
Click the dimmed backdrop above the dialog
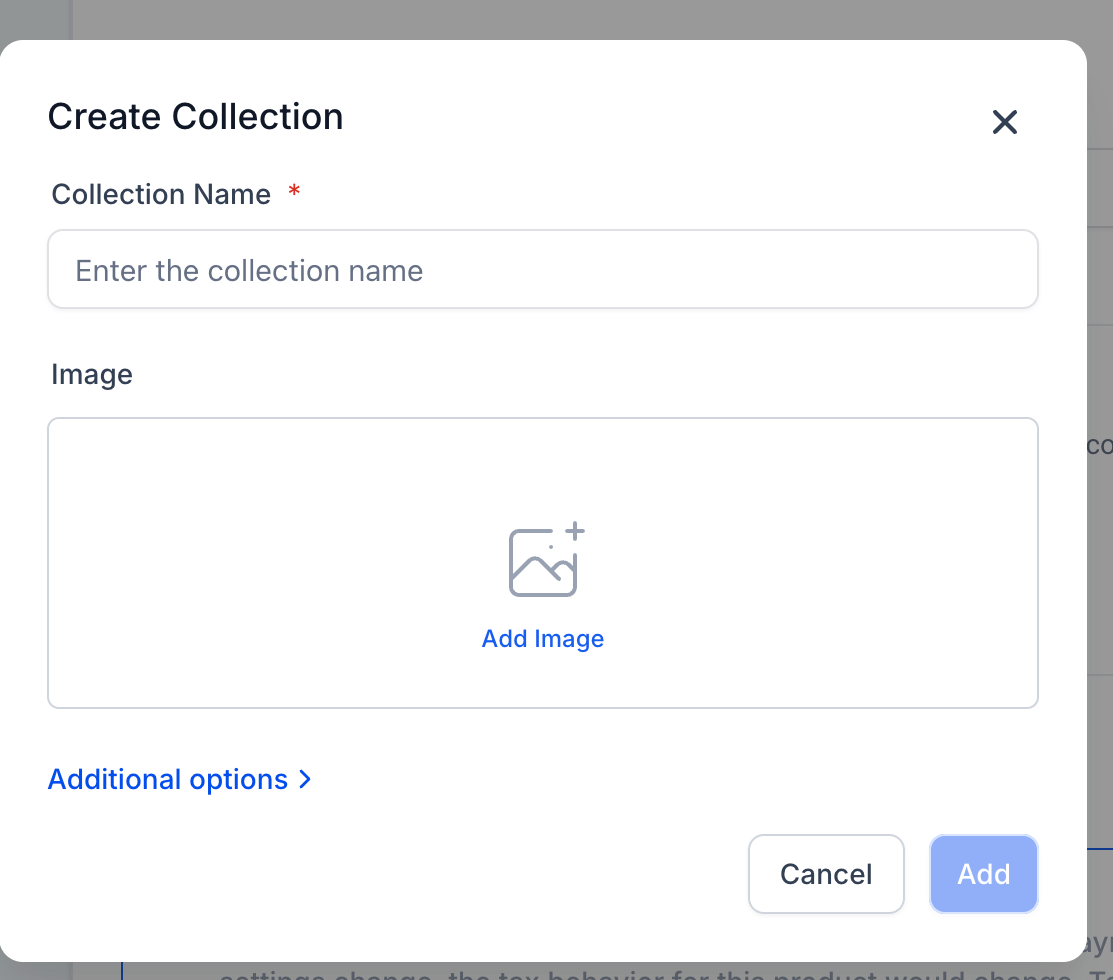coord(556,19)
